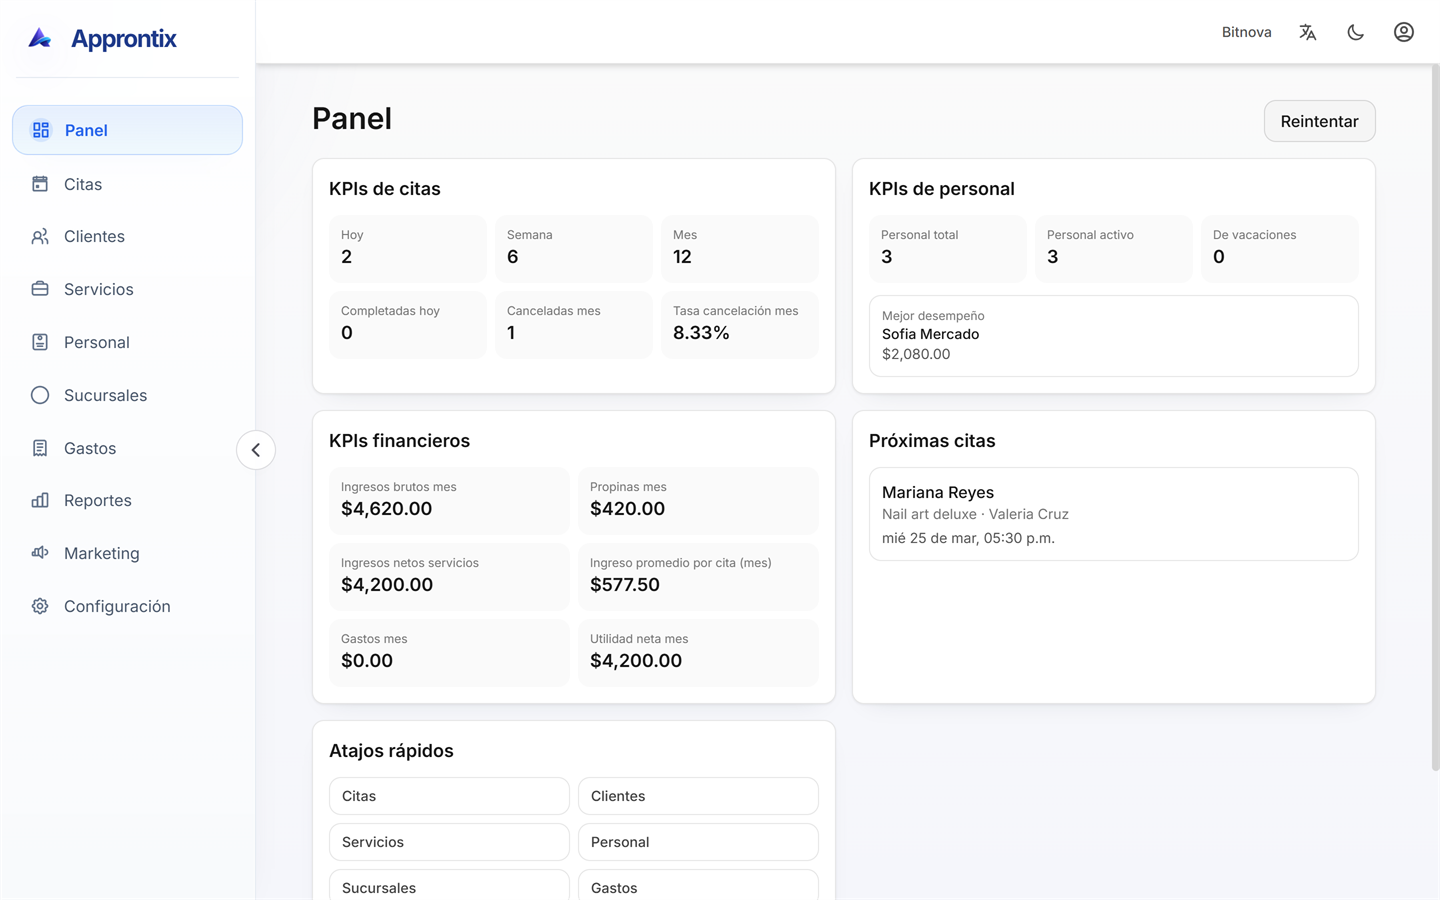Click the Reportes bar chart icon
1440x900 pixels.
tap(40, 500)
